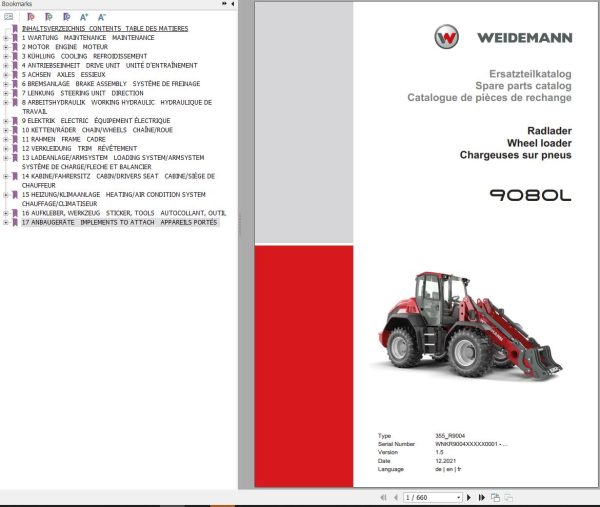Screen dimensions: 600x507
Task: Expand the 7 LENKUNG STEERING UNIT bookmark
Action: pos(6,93)
